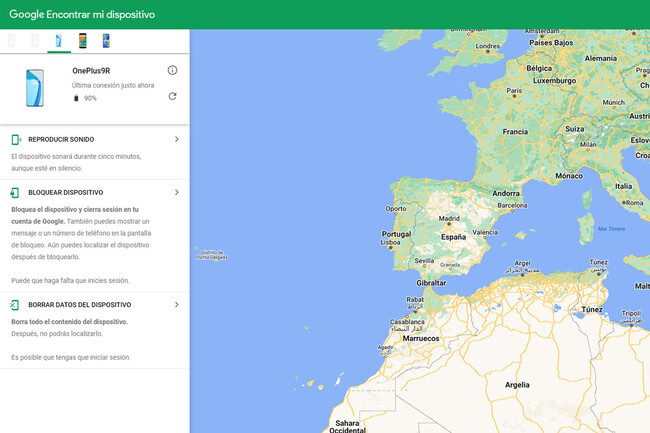650x433 pixels.
Task: Click the Reproducir sonido phone icon
Action: (16, 140)
